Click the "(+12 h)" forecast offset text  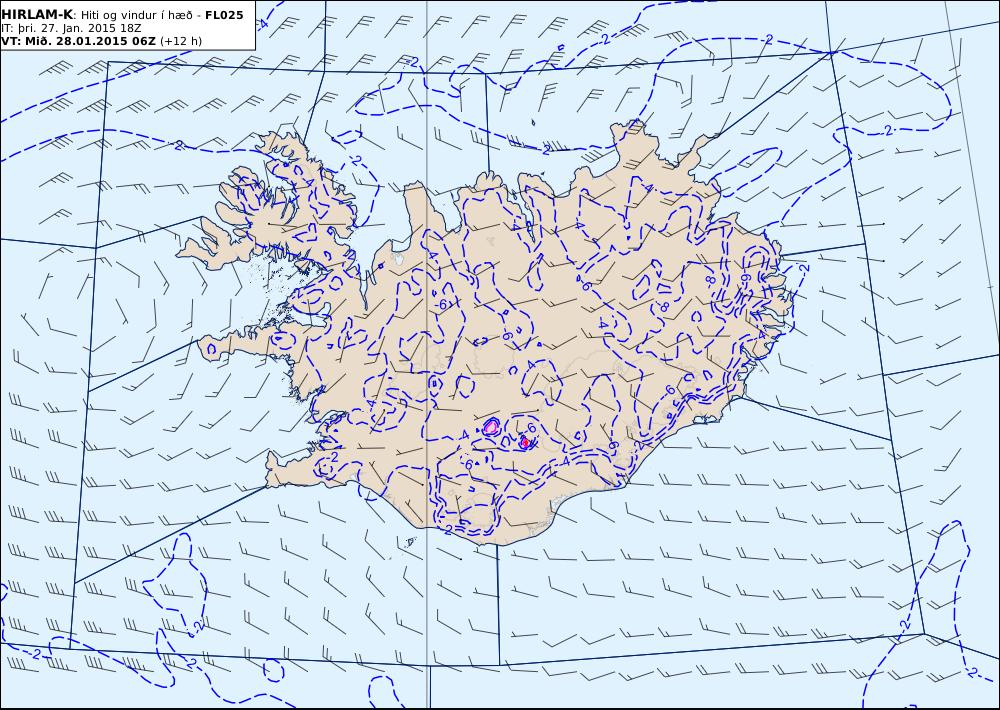[180, 41]
